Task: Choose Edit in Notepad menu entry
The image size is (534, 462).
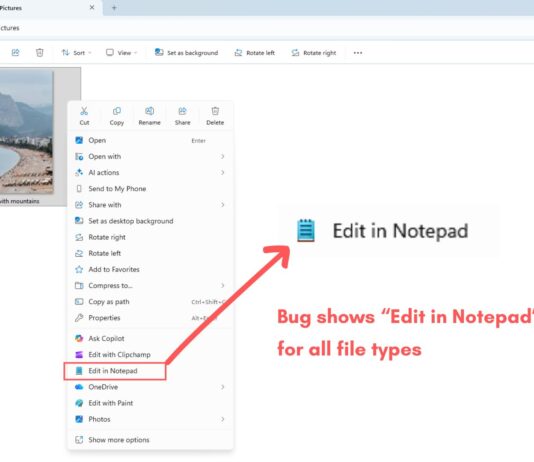Action: [x=150, y=371]
